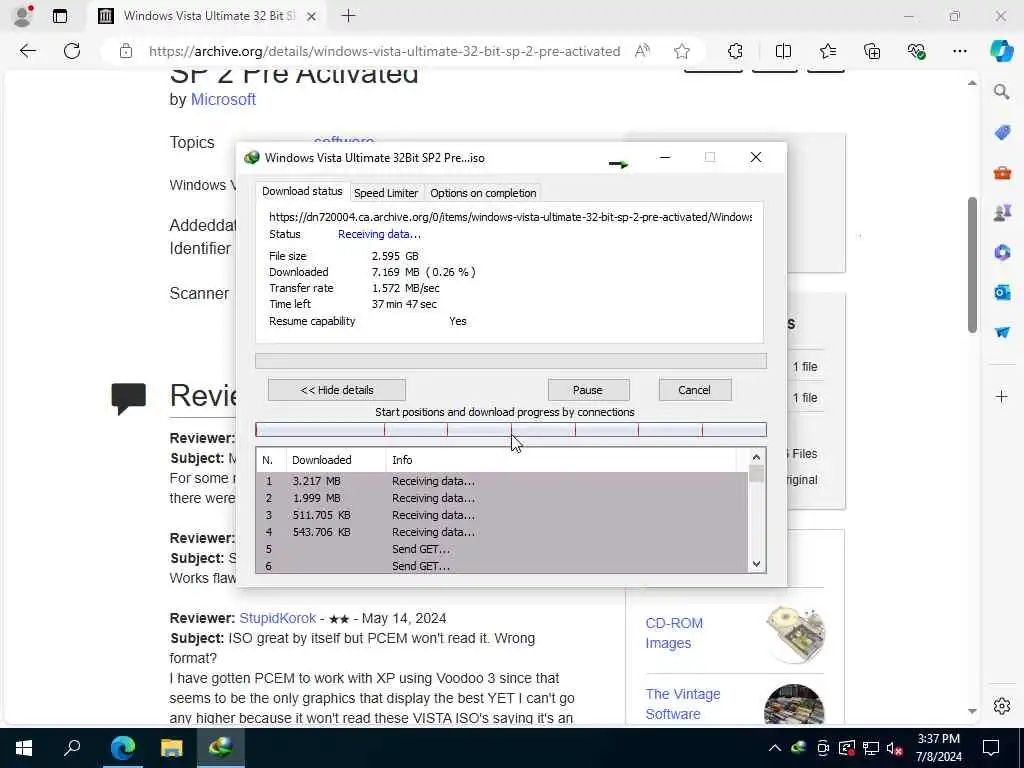This screenshot has width=1024, height=768.
Task: Click Internet Download Manager taskbar icon
Action: [x=221, y=748]
